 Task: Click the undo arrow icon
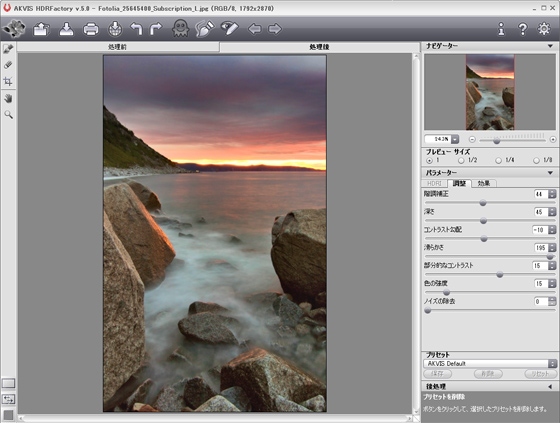(x=136, y=29)
